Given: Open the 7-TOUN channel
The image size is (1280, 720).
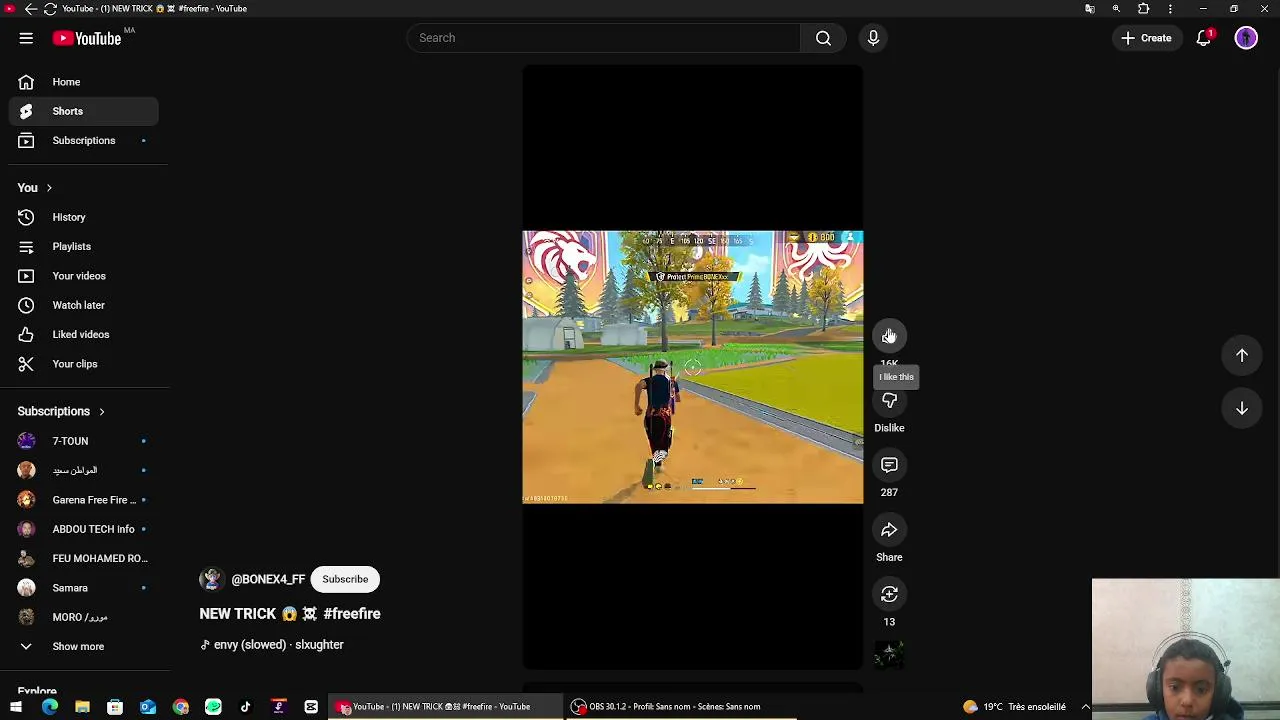Looking at the screenshot, I should click(x=84, y=441).
